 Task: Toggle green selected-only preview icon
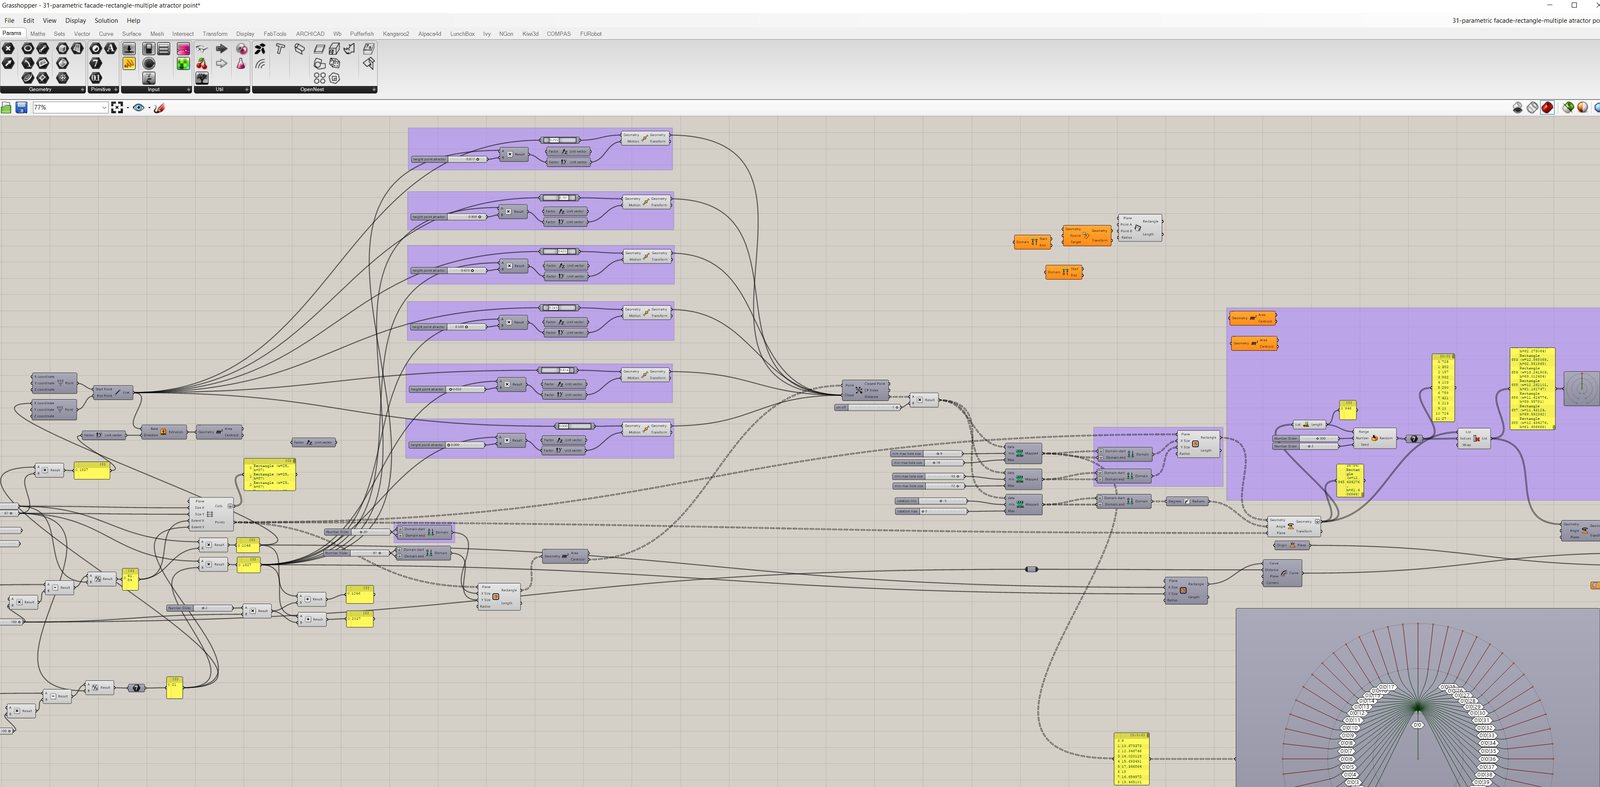point(1568,107)
